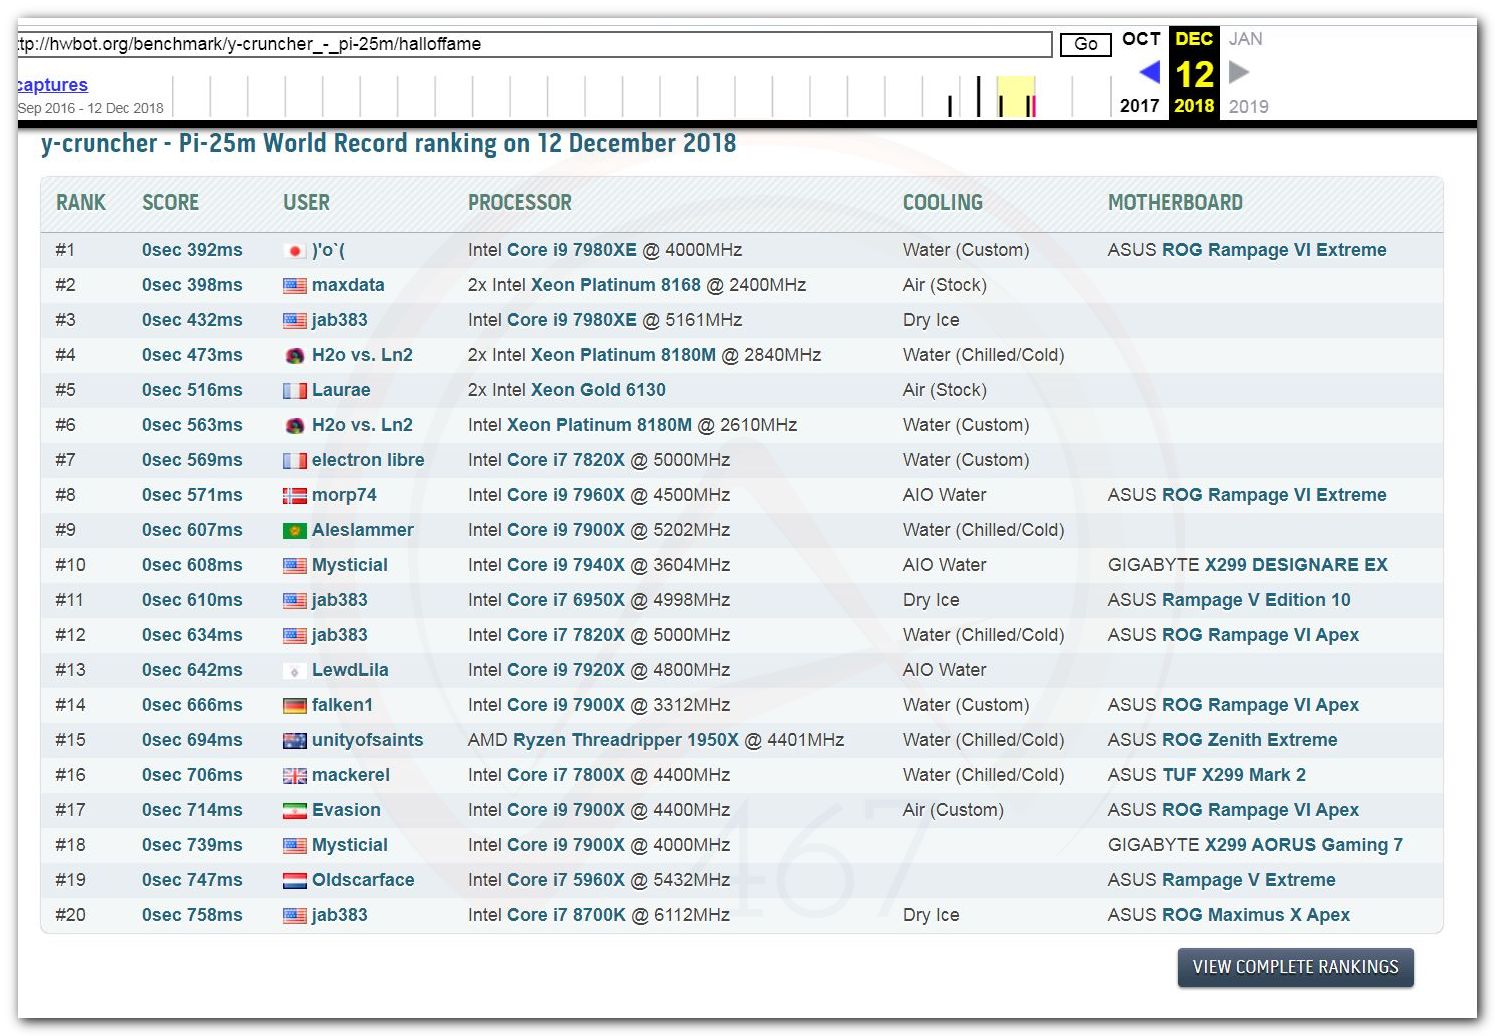Click the Australia flag beside unityofsaints
This screenshot has height=1036, width=1495.
click(294, 741)
